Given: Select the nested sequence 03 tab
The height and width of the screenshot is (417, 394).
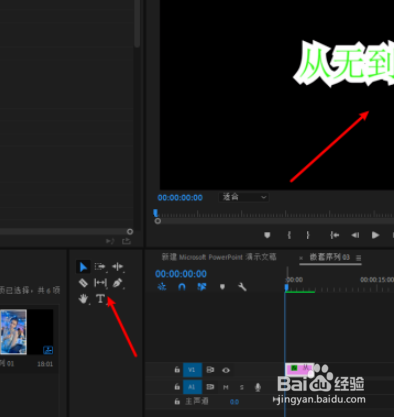Looking at the screenshot, I should tap(329, 257).
